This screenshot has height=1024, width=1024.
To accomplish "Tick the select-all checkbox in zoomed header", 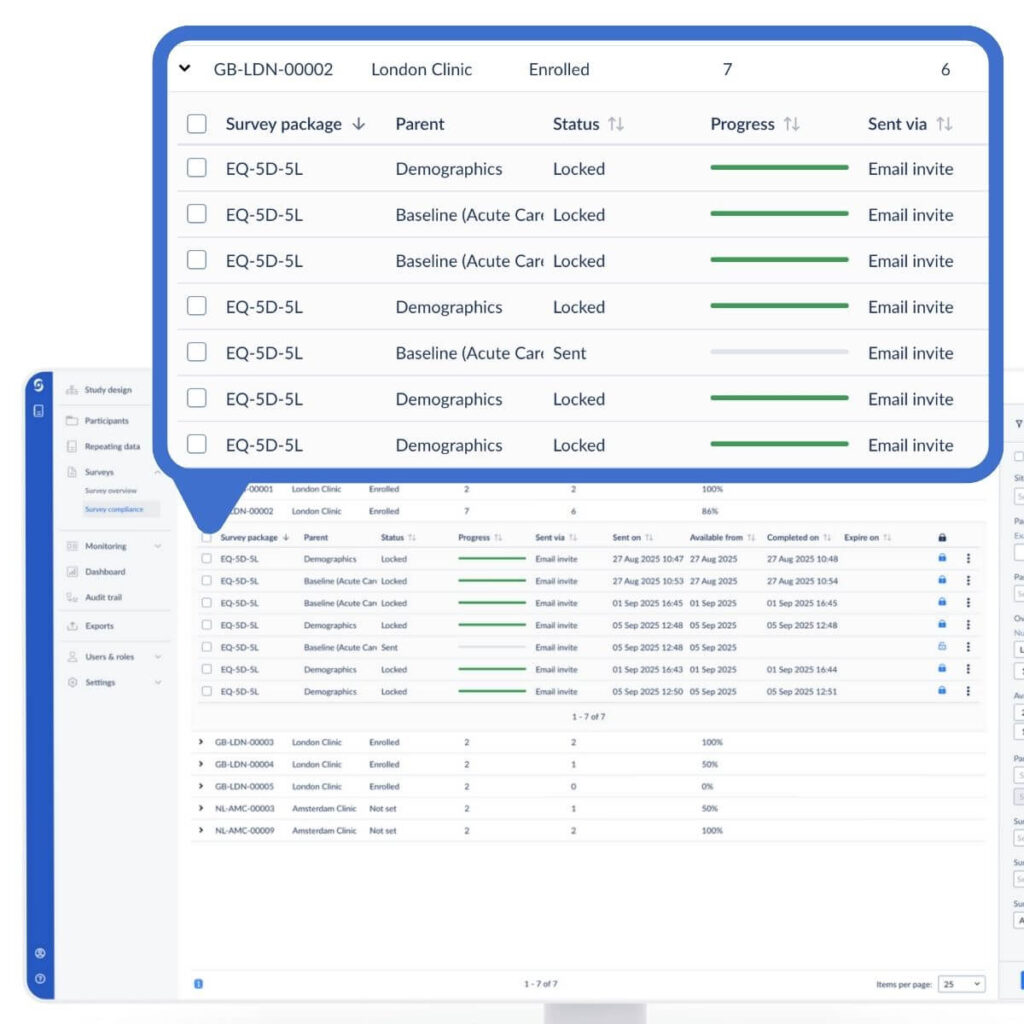I will (197, 124).
